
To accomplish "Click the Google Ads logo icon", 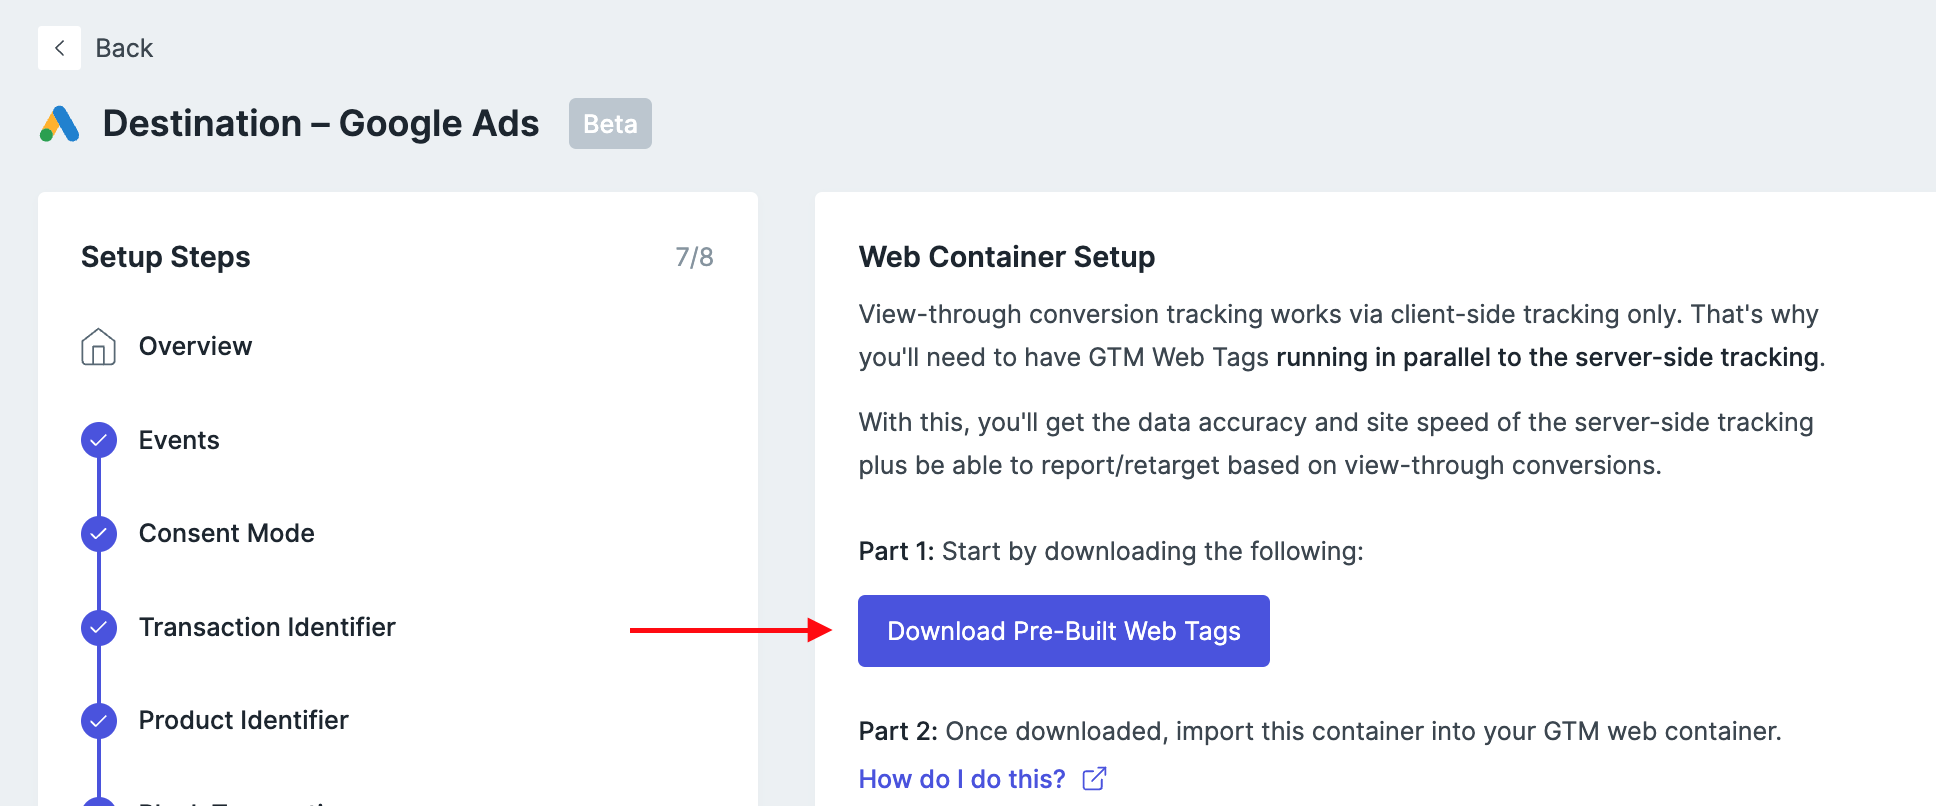I will point(60,124).
